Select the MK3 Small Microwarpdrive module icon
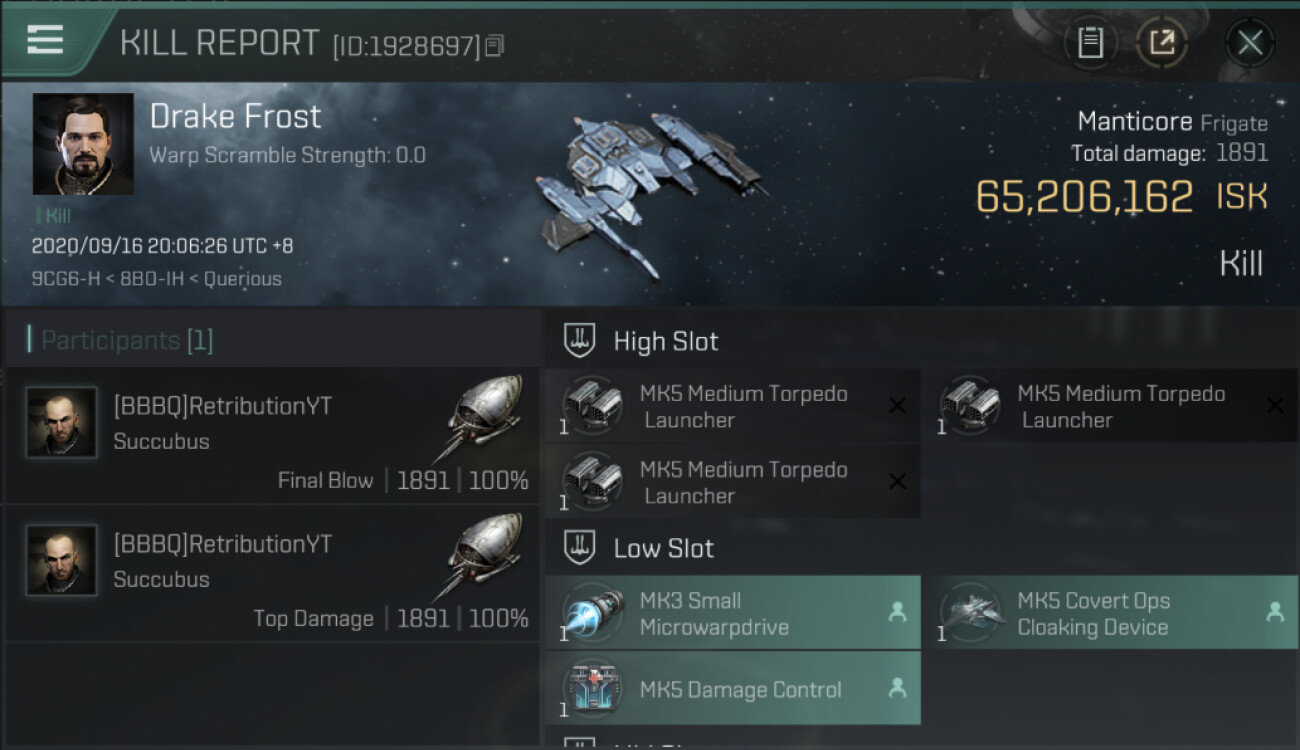Viewport: 1300px width, 750px height. [593, 613]
